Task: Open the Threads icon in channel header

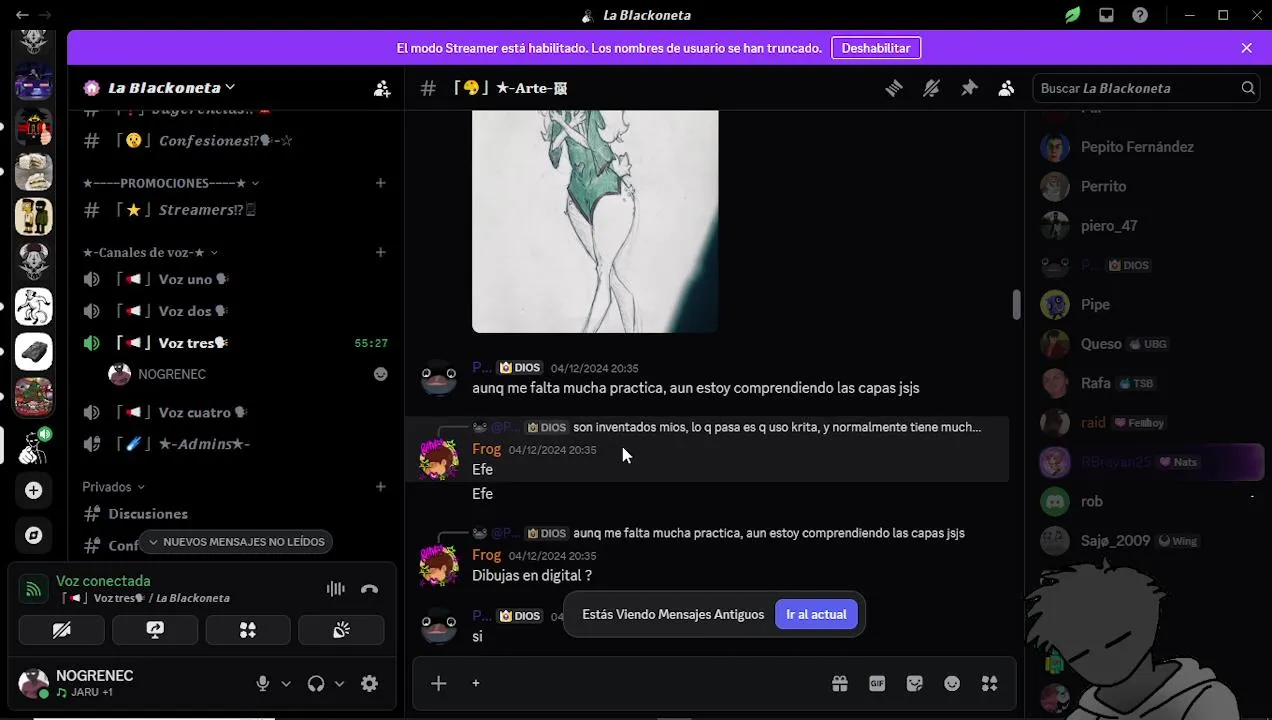Action: click(894, 88)
